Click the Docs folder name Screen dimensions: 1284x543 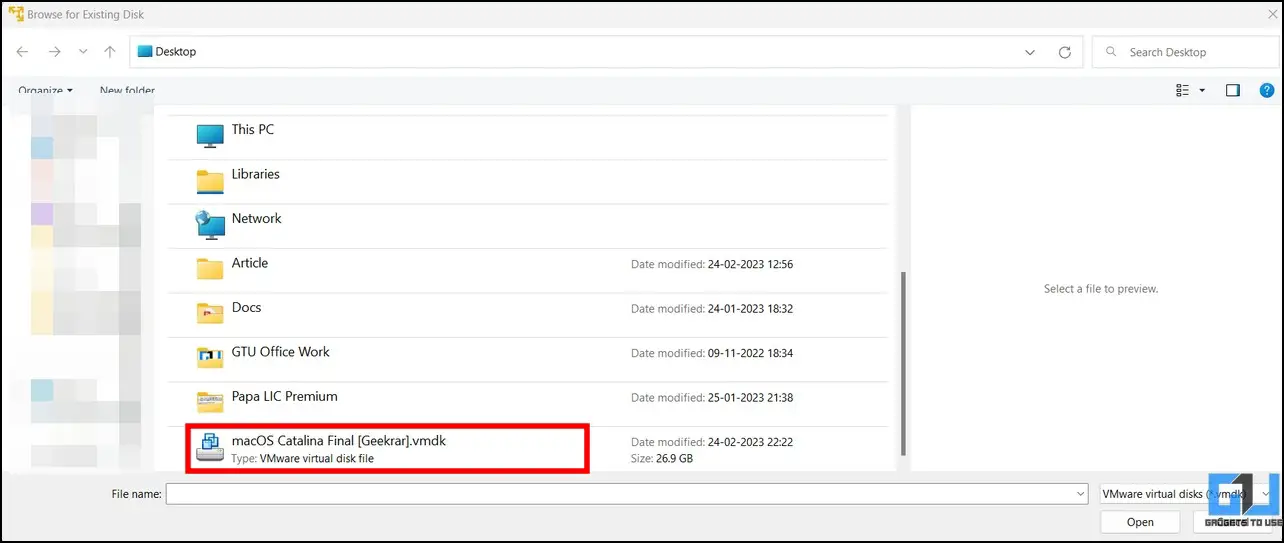[x=246, y=307]
